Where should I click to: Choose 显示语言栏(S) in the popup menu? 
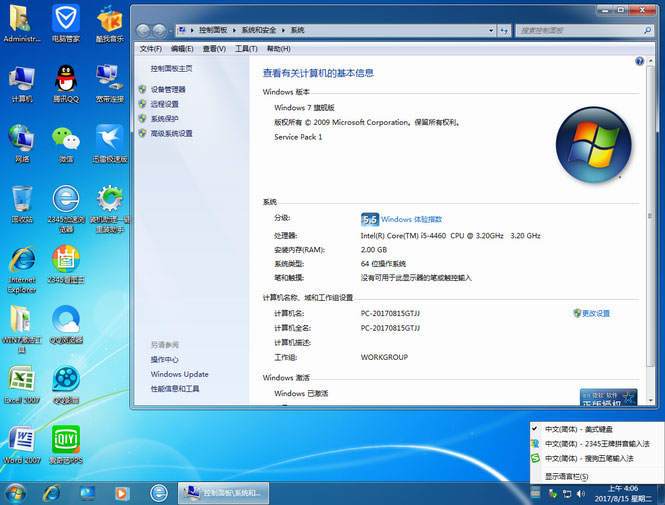click(567, 477)
